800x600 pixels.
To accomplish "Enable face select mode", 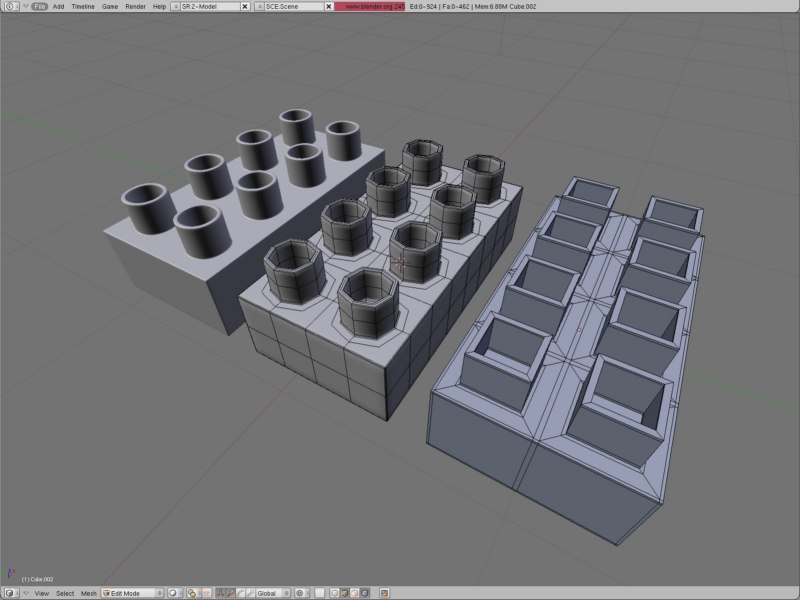I will point(354,593).
